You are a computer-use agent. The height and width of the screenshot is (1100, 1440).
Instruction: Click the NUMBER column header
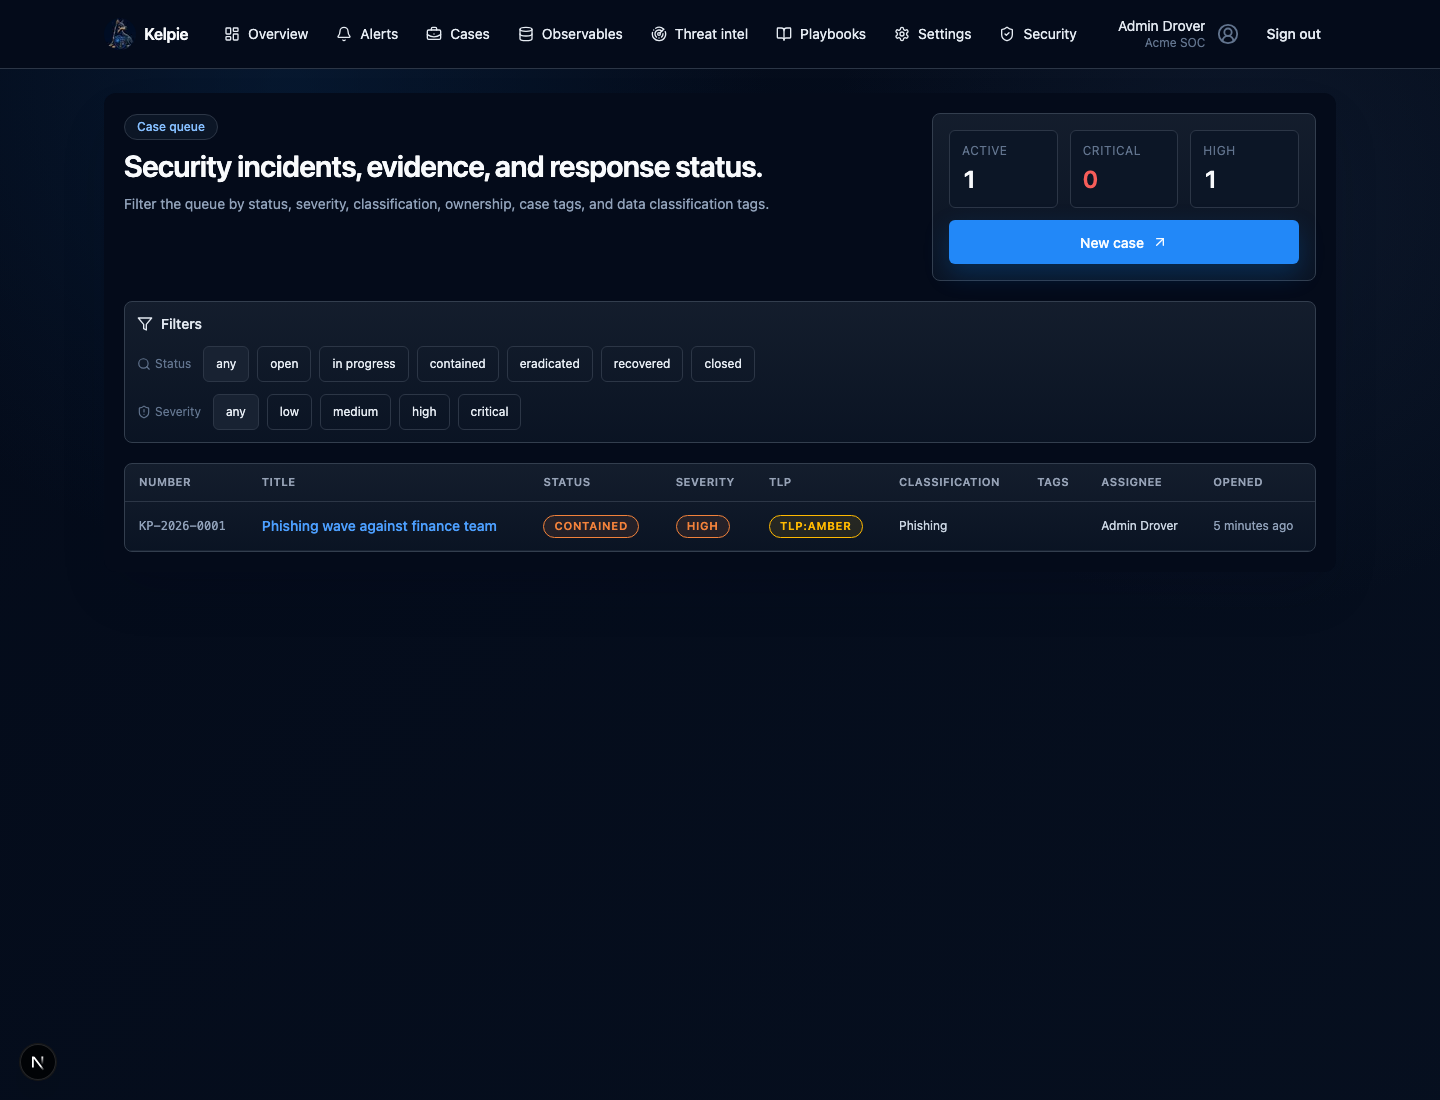(165, 482)
